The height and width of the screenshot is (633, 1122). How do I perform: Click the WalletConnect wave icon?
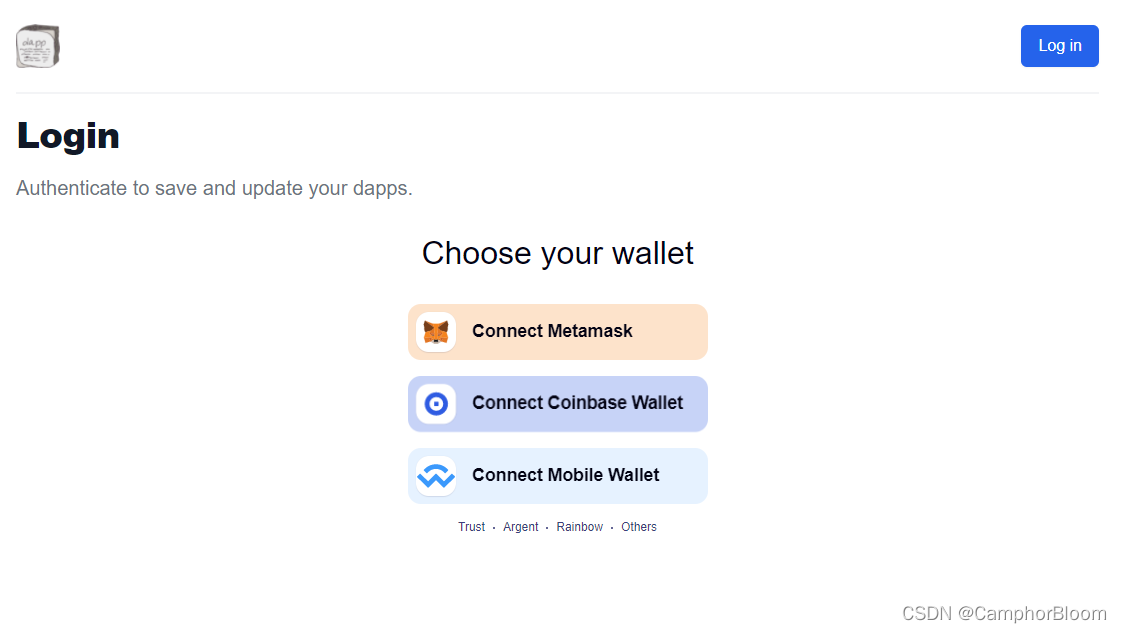tap(436, 476)
